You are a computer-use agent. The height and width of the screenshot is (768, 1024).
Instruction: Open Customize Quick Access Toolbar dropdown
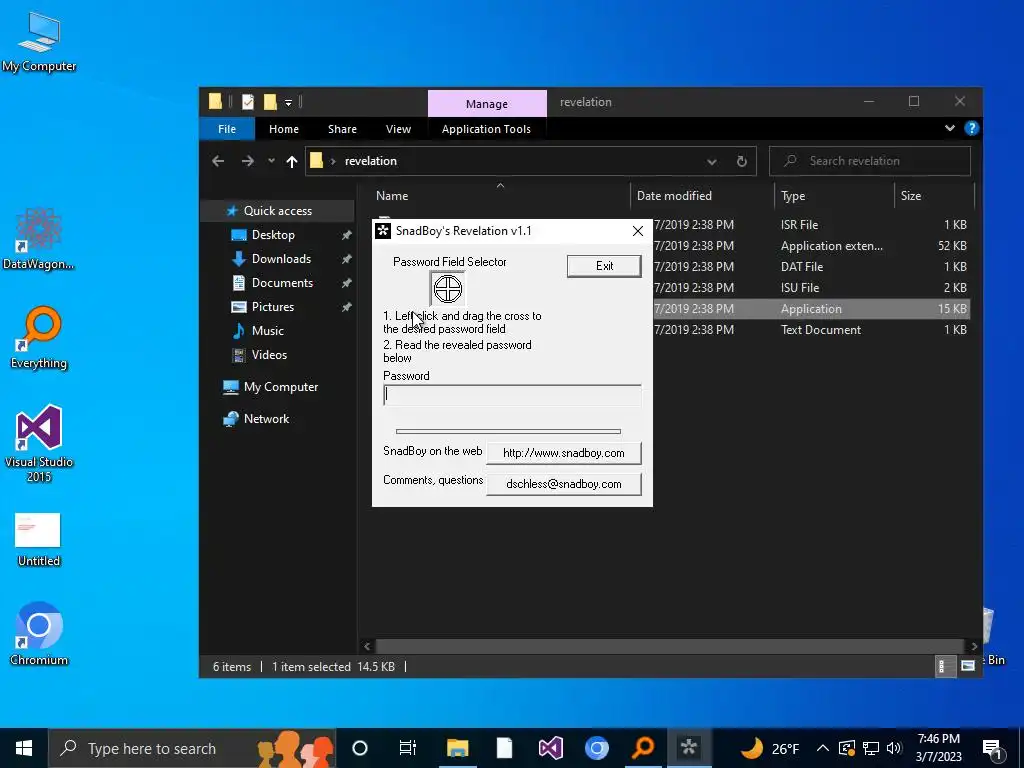tap(288, 103)
